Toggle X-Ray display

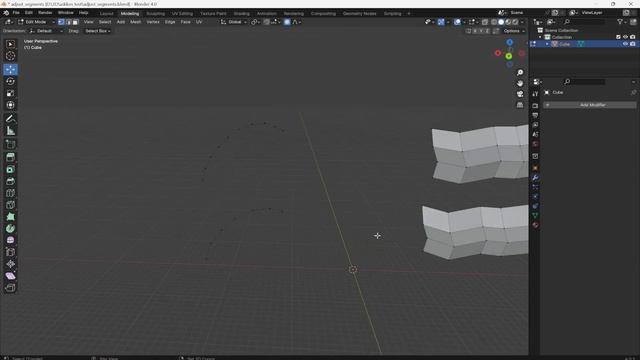click(x=485, y=22)
